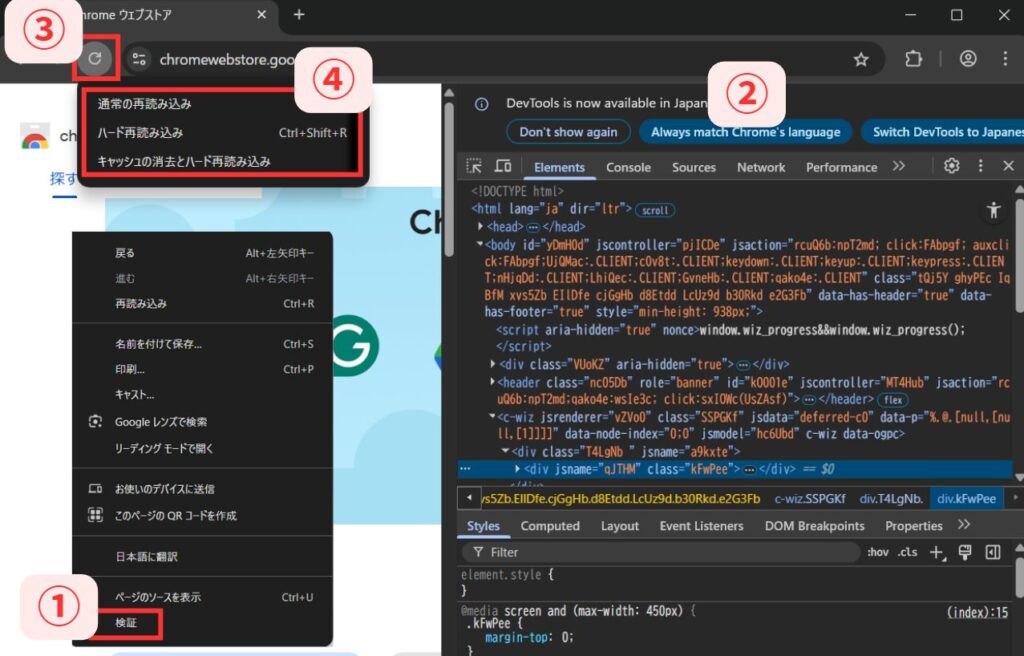
Task: Toggle the :hov element state panel
Action: click(877, 552)
